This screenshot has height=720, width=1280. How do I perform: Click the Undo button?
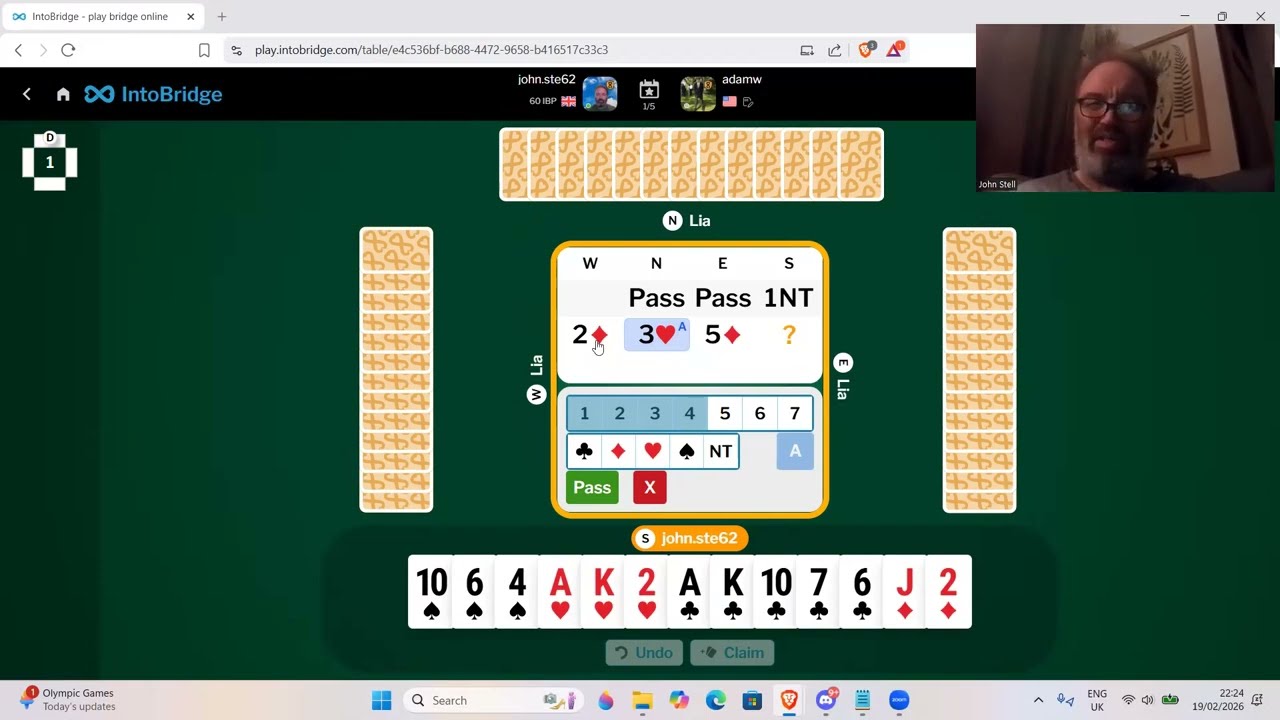(644, 653)
